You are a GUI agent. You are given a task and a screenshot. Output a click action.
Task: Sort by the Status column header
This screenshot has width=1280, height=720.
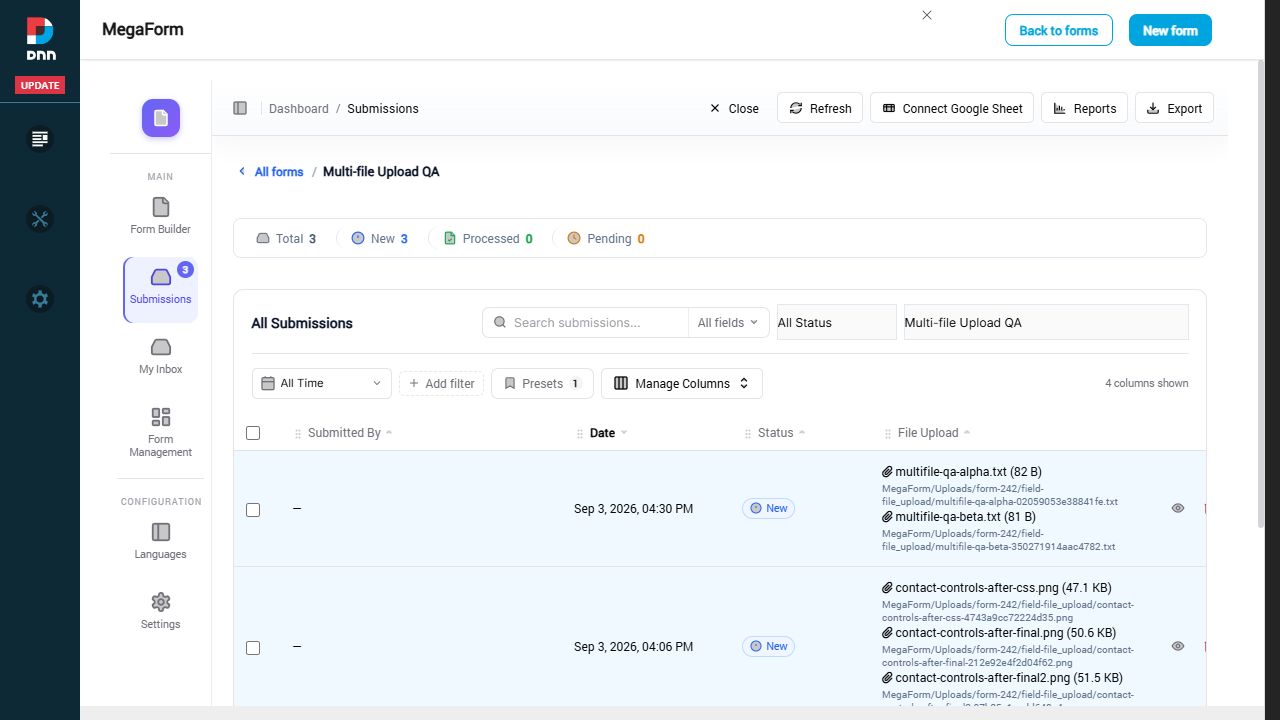(775, 433)
